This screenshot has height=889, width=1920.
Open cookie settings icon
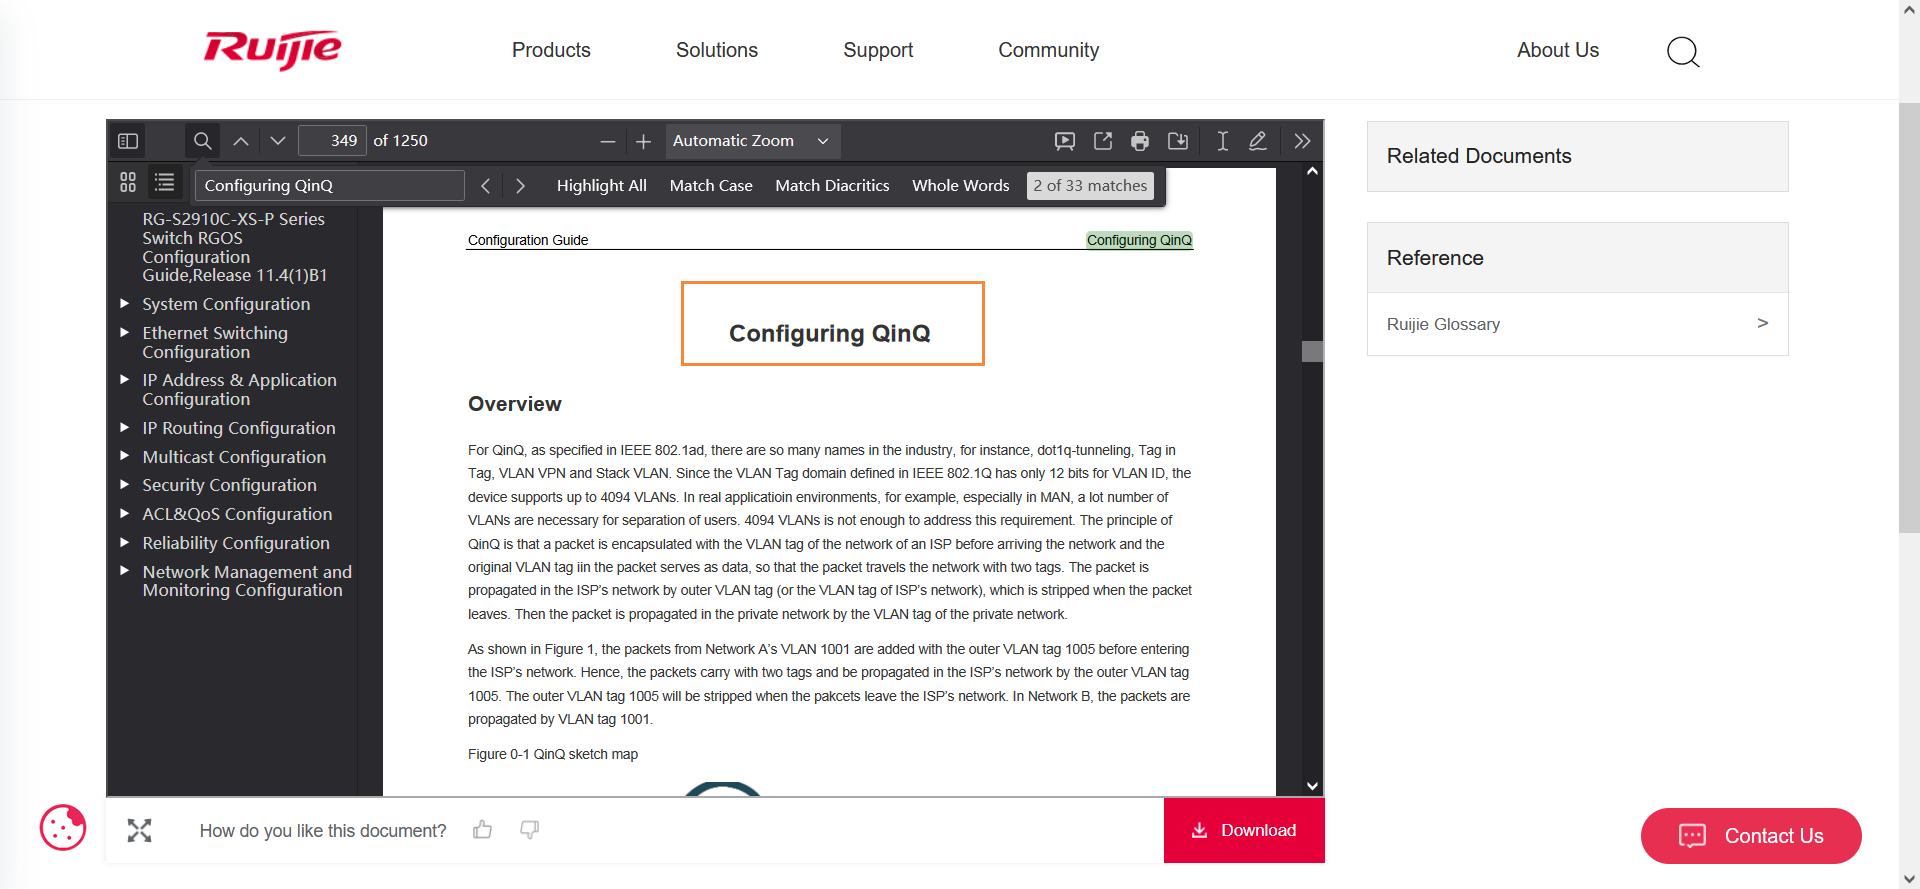(x=63, y=828)
